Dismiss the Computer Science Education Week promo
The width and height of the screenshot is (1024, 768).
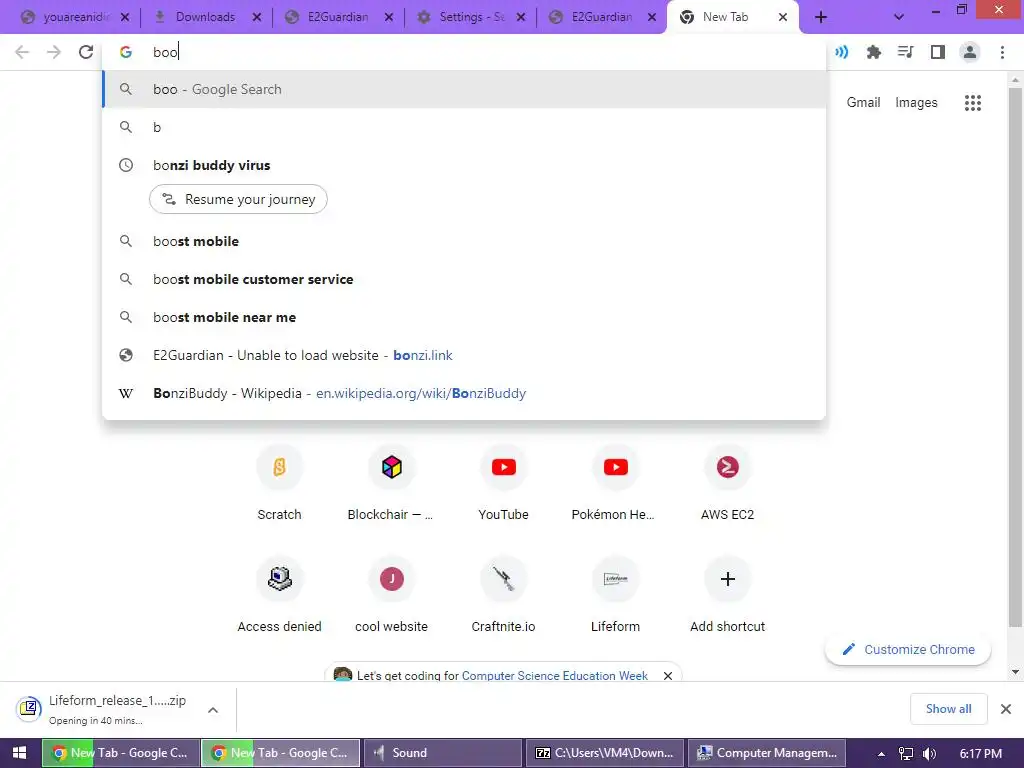(x=667, y=675)
